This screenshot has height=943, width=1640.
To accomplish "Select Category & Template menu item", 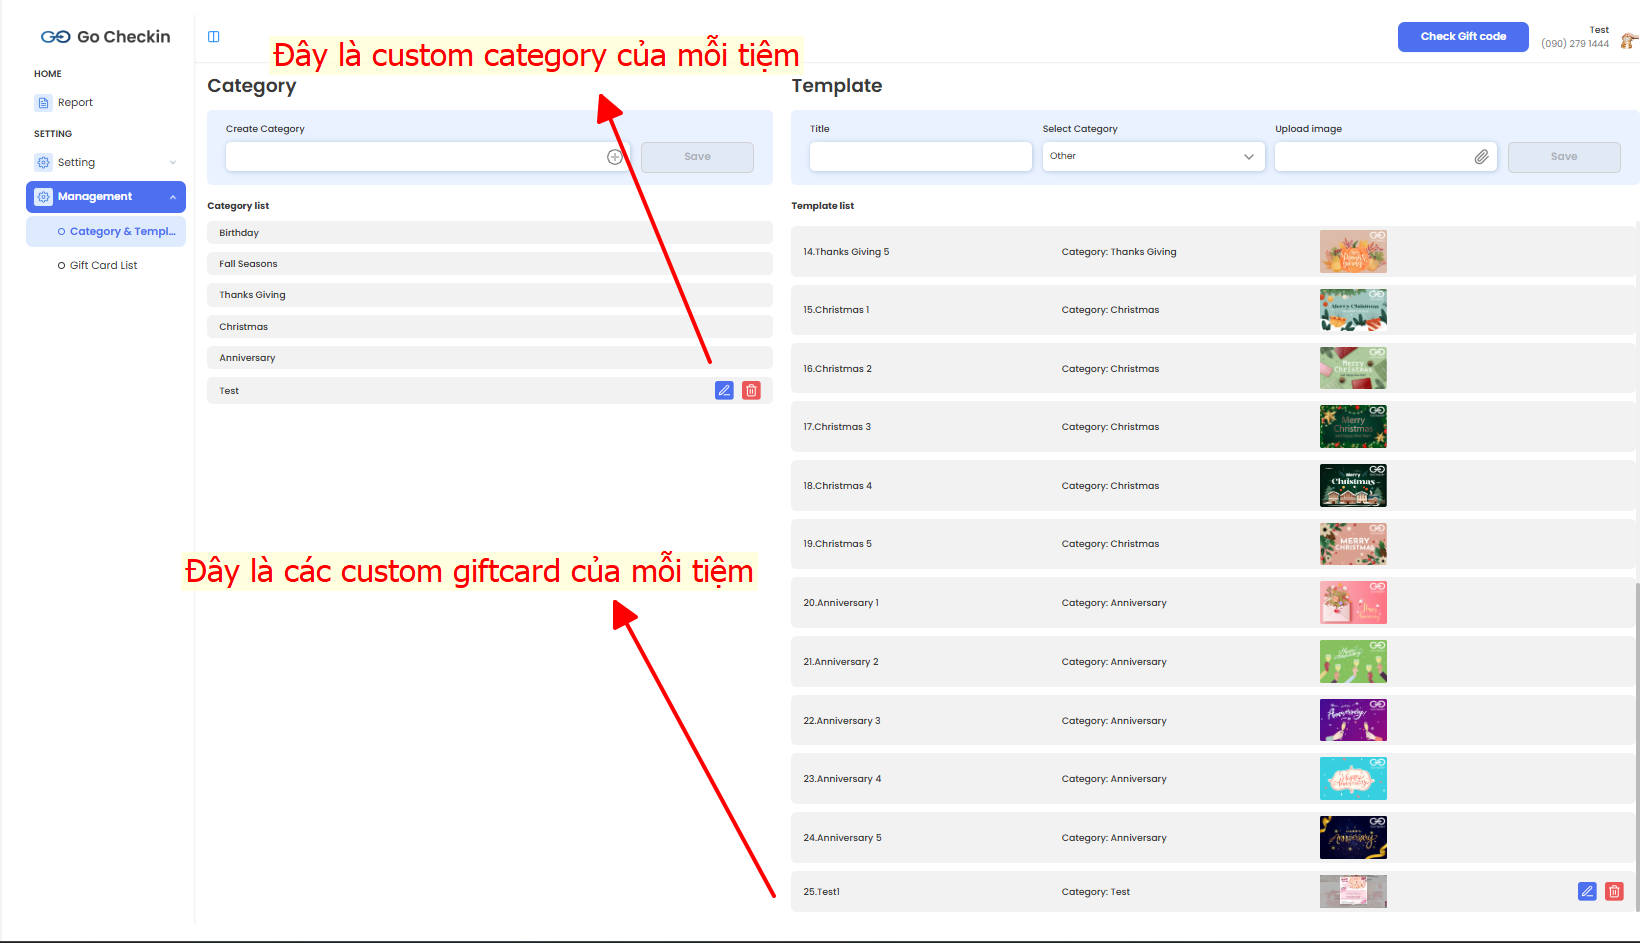I will 122,232.
